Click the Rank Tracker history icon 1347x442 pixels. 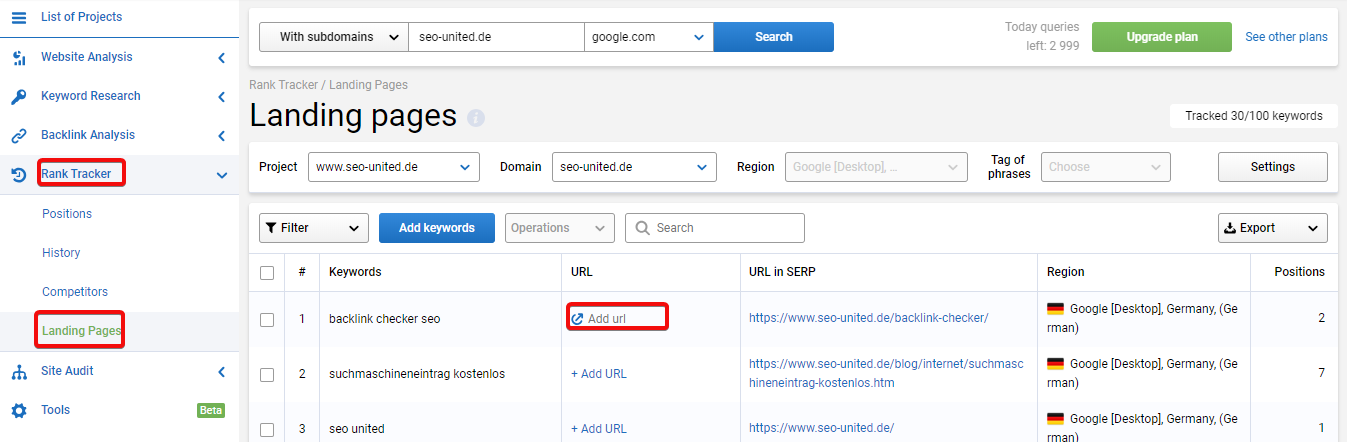pos(19,174)
